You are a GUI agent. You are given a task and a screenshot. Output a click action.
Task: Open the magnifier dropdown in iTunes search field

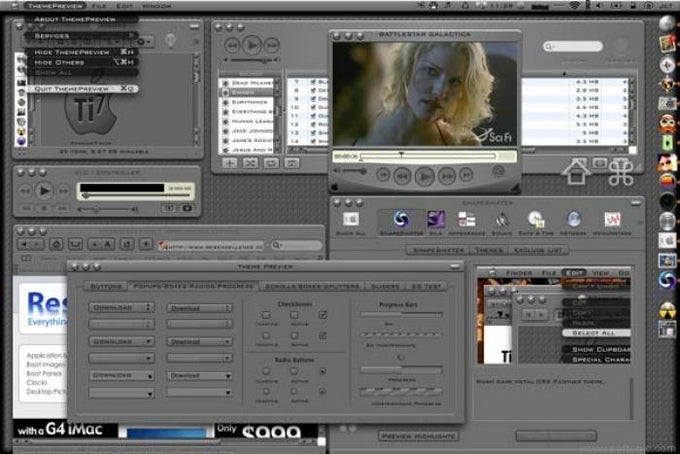pos(549,46)
